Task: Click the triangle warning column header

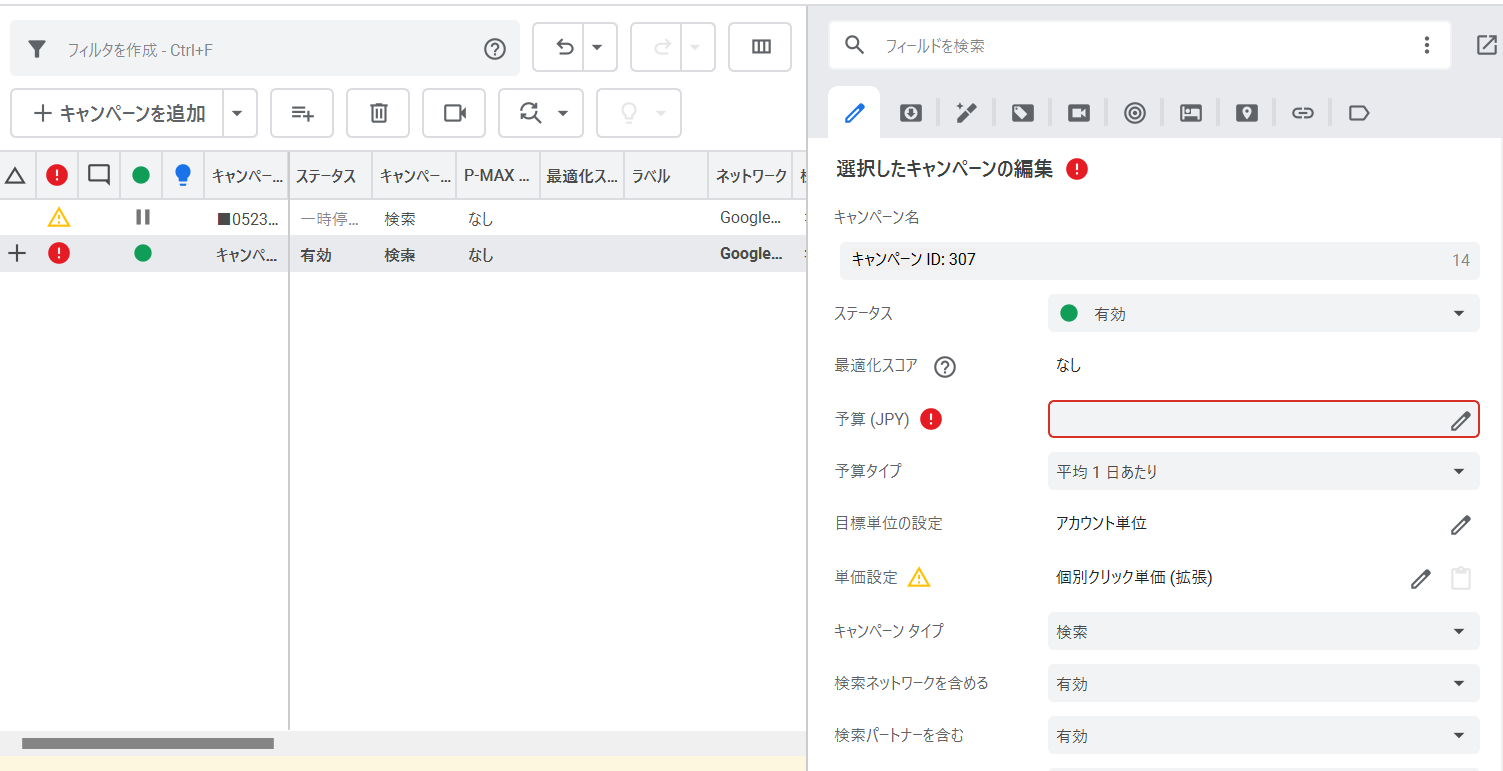Action: [x=15, y=176]
